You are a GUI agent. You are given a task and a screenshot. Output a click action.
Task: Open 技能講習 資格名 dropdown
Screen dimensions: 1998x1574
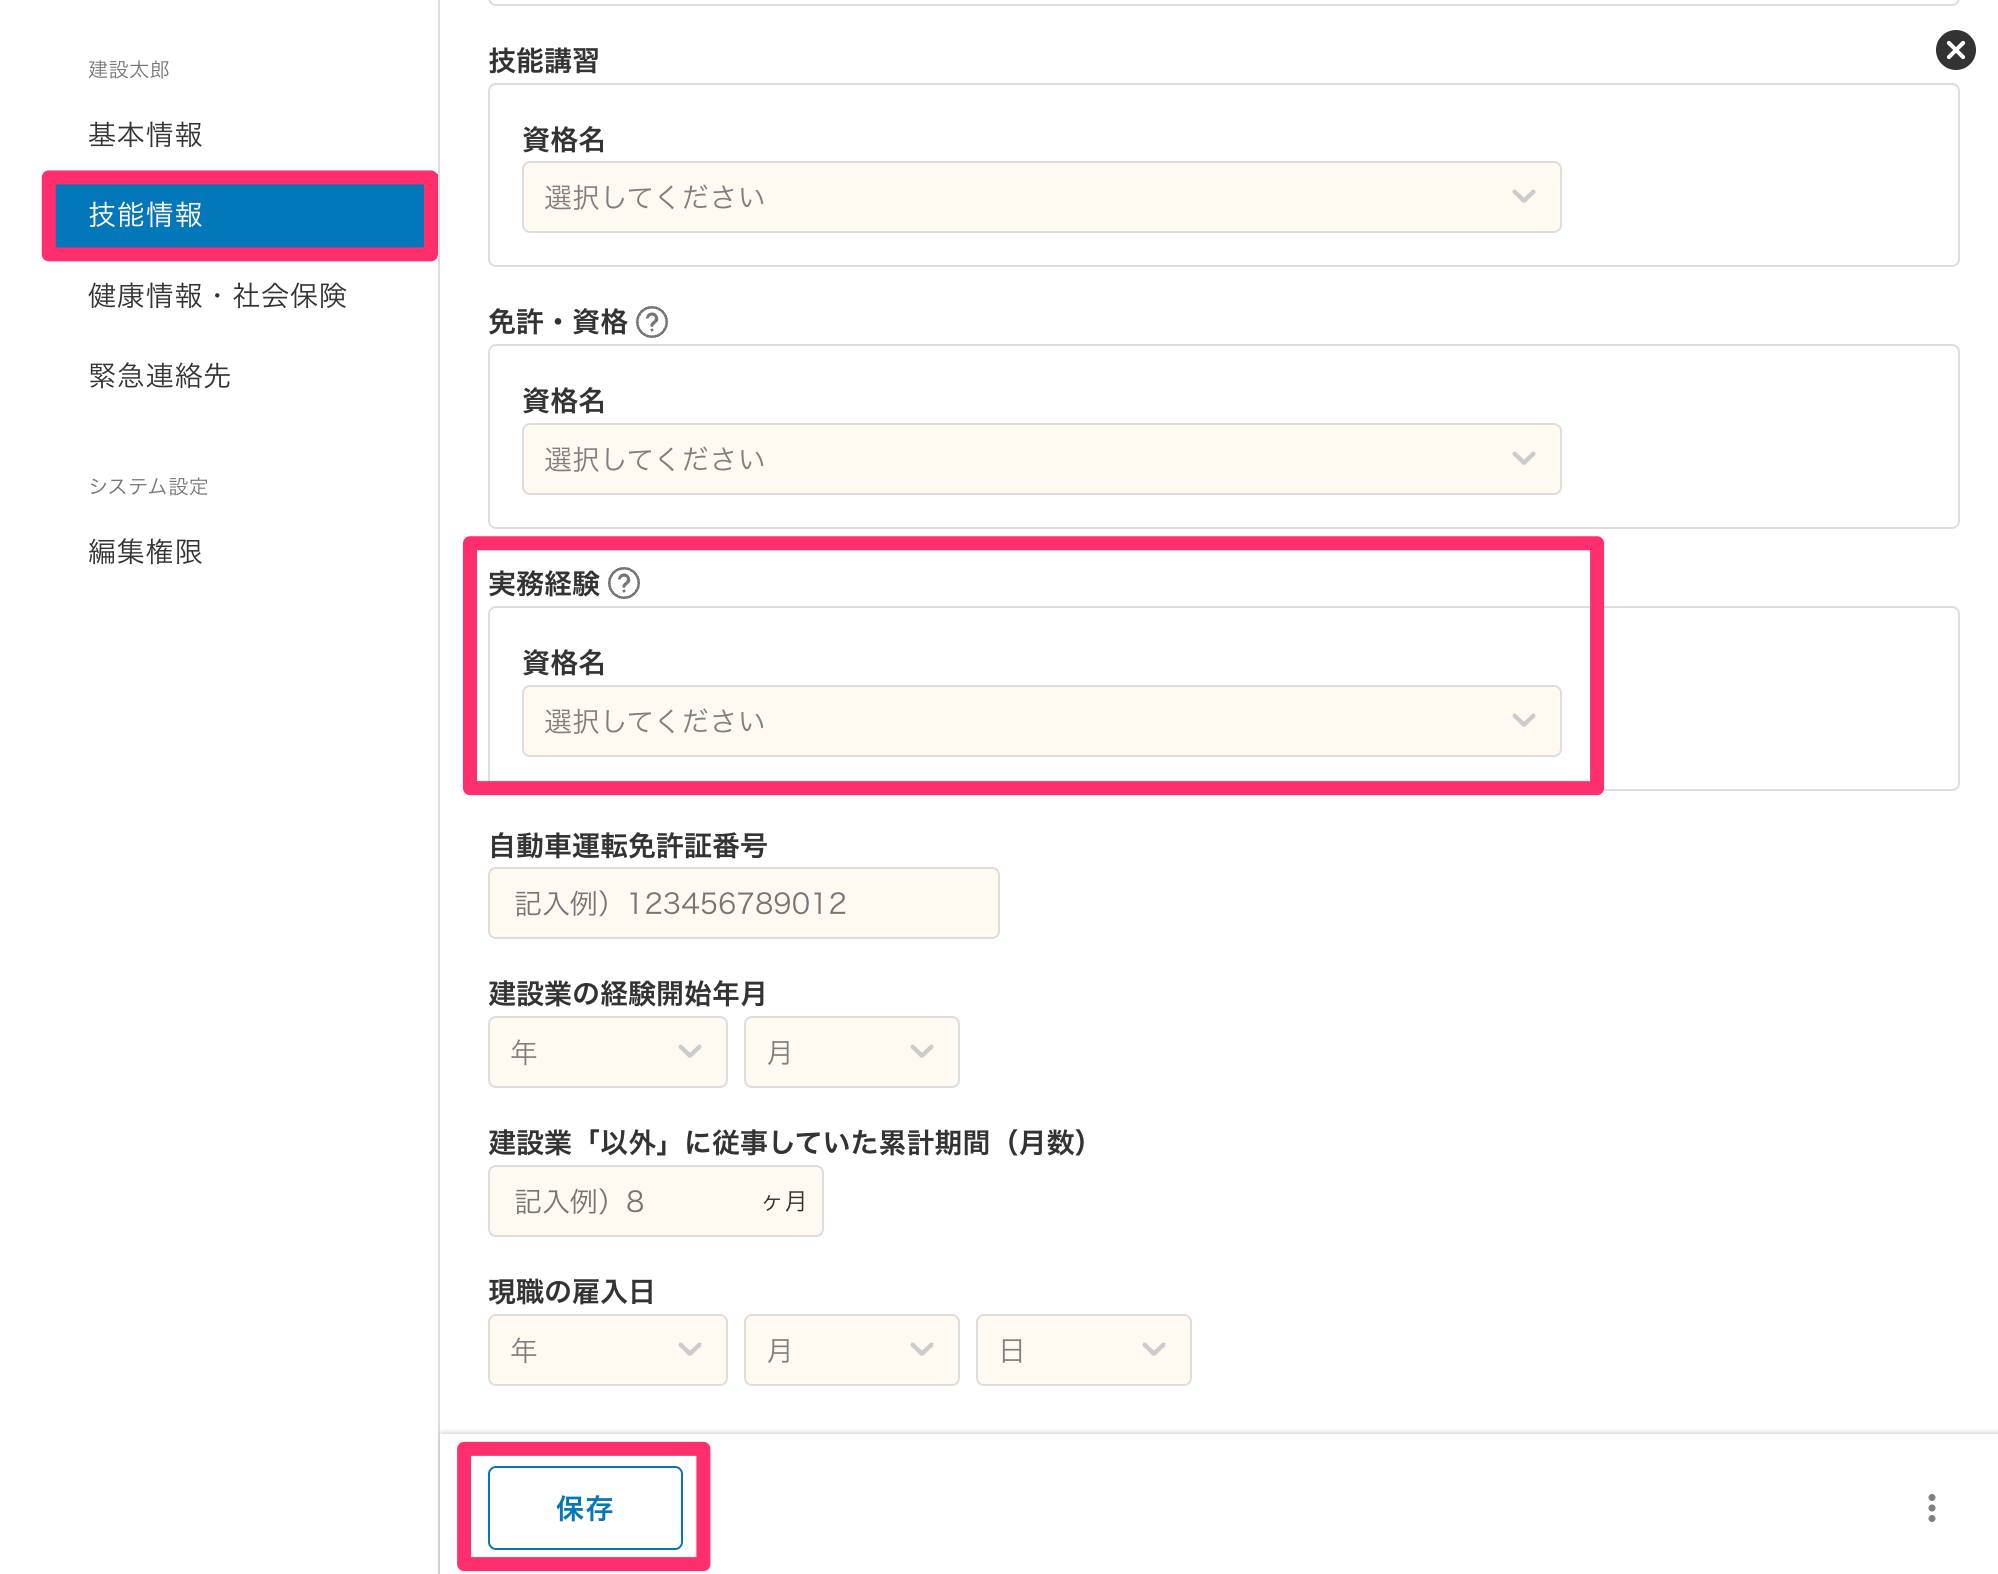pyautogui.click(x=1040, y=197)
